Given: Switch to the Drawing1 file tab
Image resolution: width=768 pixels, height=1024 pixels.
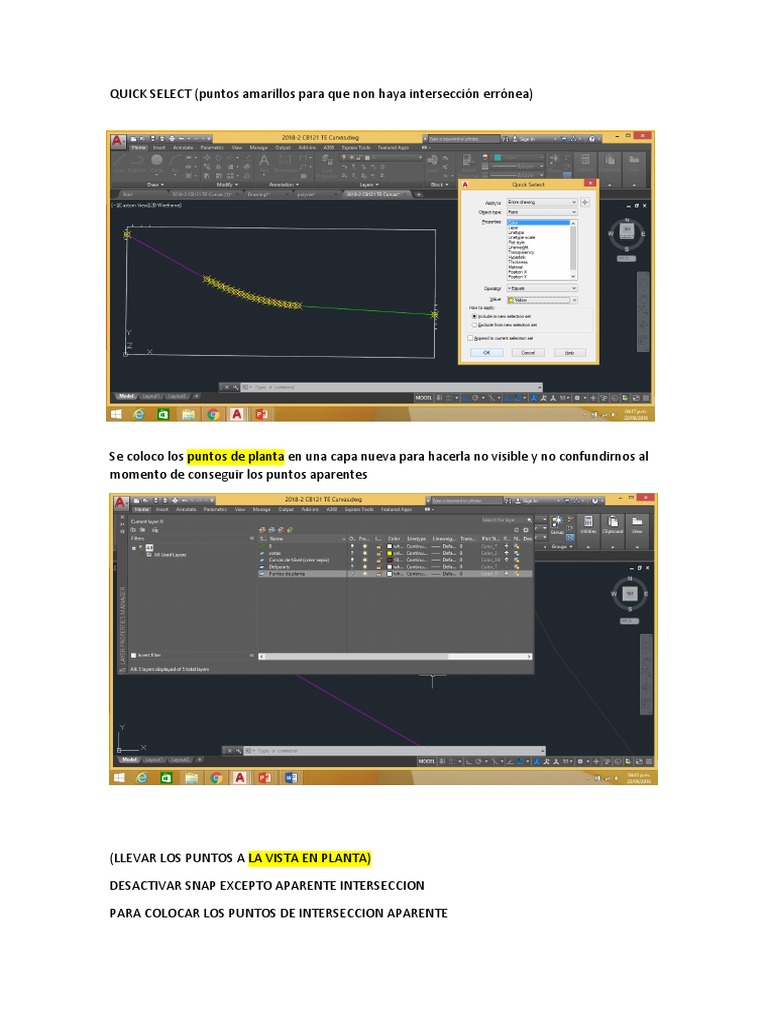Looking at the screenshot, I should [x=259, y=195].
